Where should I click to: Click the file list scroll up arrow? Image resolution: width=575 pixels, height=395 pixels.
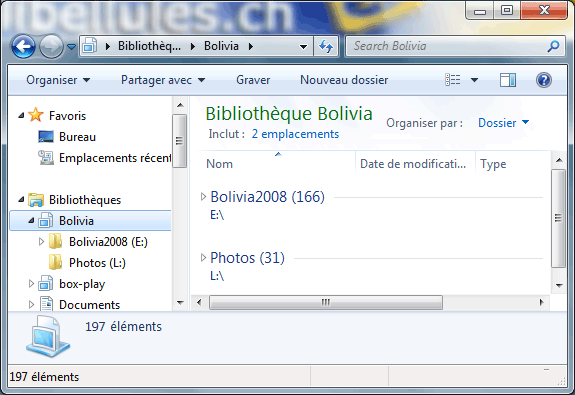pos(559,160)
